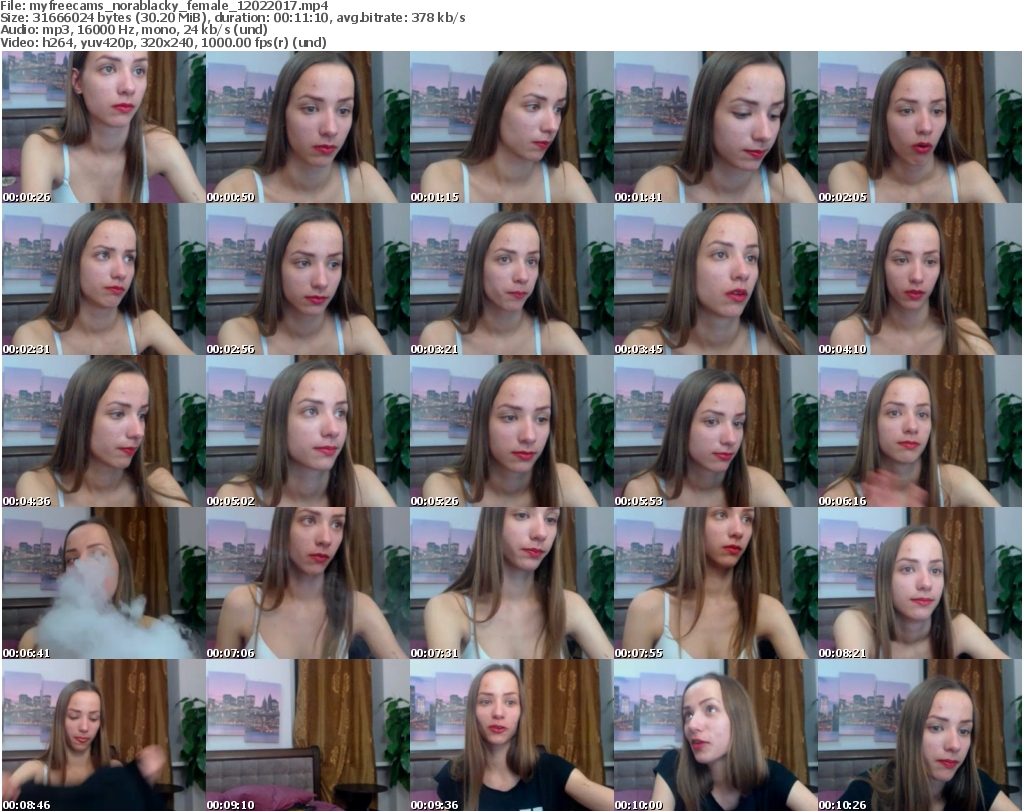
Task: Open the frame at 00:04:10
Action: [920, 279]
